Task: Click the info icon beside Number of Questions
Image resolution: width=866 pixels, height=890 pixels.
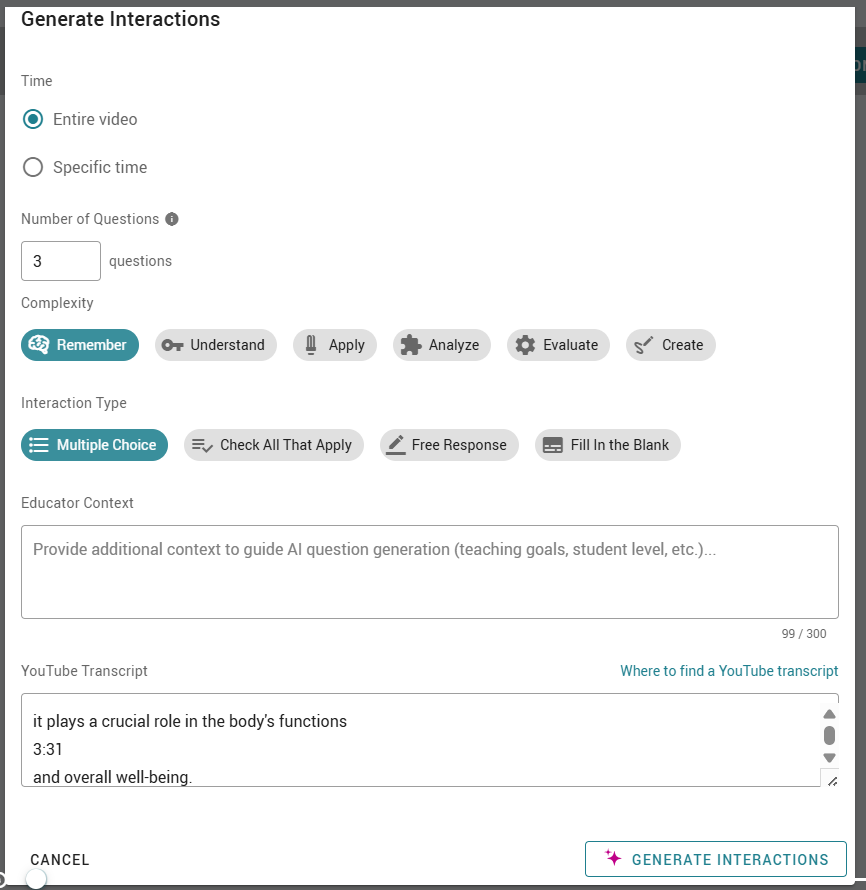Action: pyautogui.click(x=172, y=219)
